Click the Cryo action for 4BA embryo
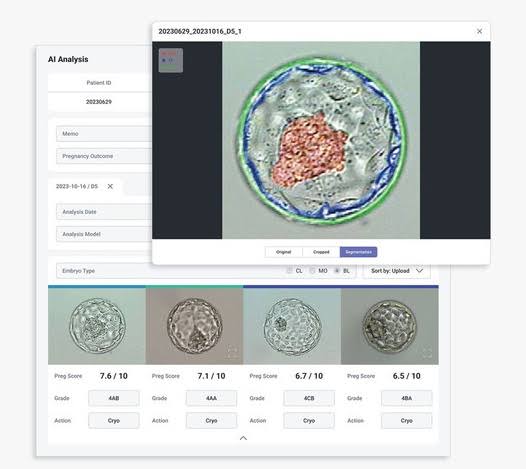The image size is (526, 469). [x=407, y=420]
